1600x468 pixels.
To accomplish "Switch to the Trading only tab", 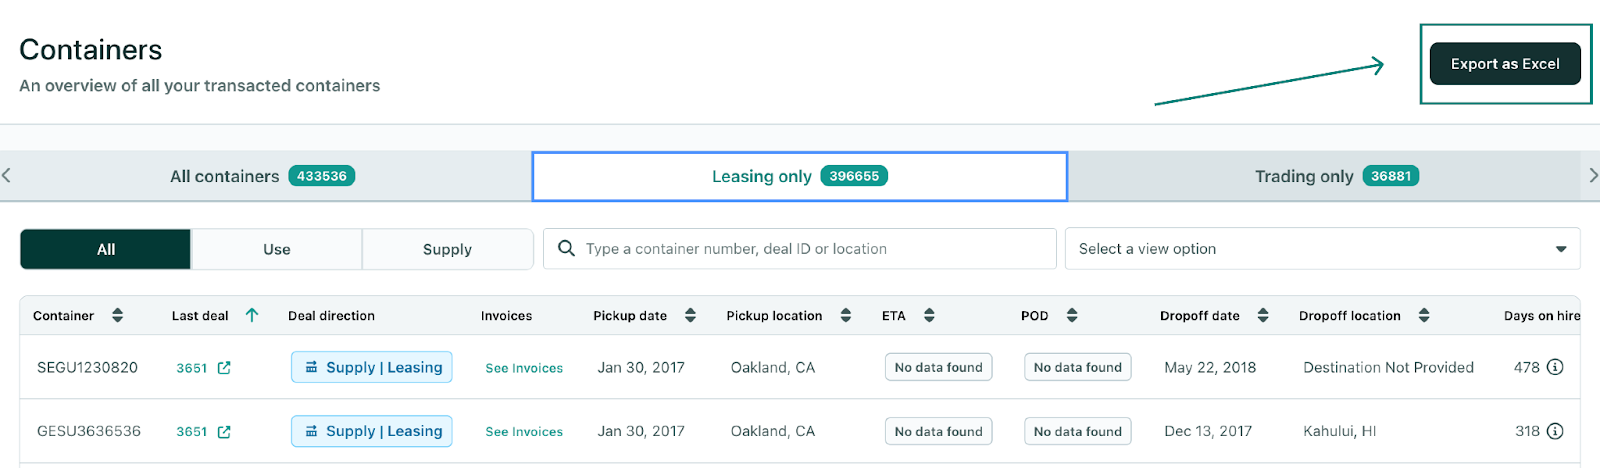I will coord(1336,176).
